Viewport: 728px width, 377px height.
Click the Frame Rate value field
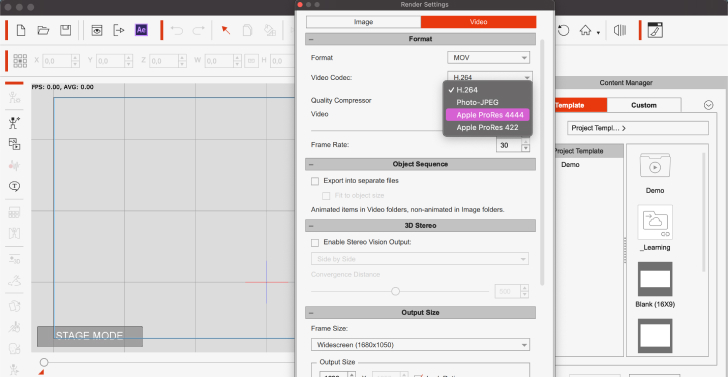(509, 145)
